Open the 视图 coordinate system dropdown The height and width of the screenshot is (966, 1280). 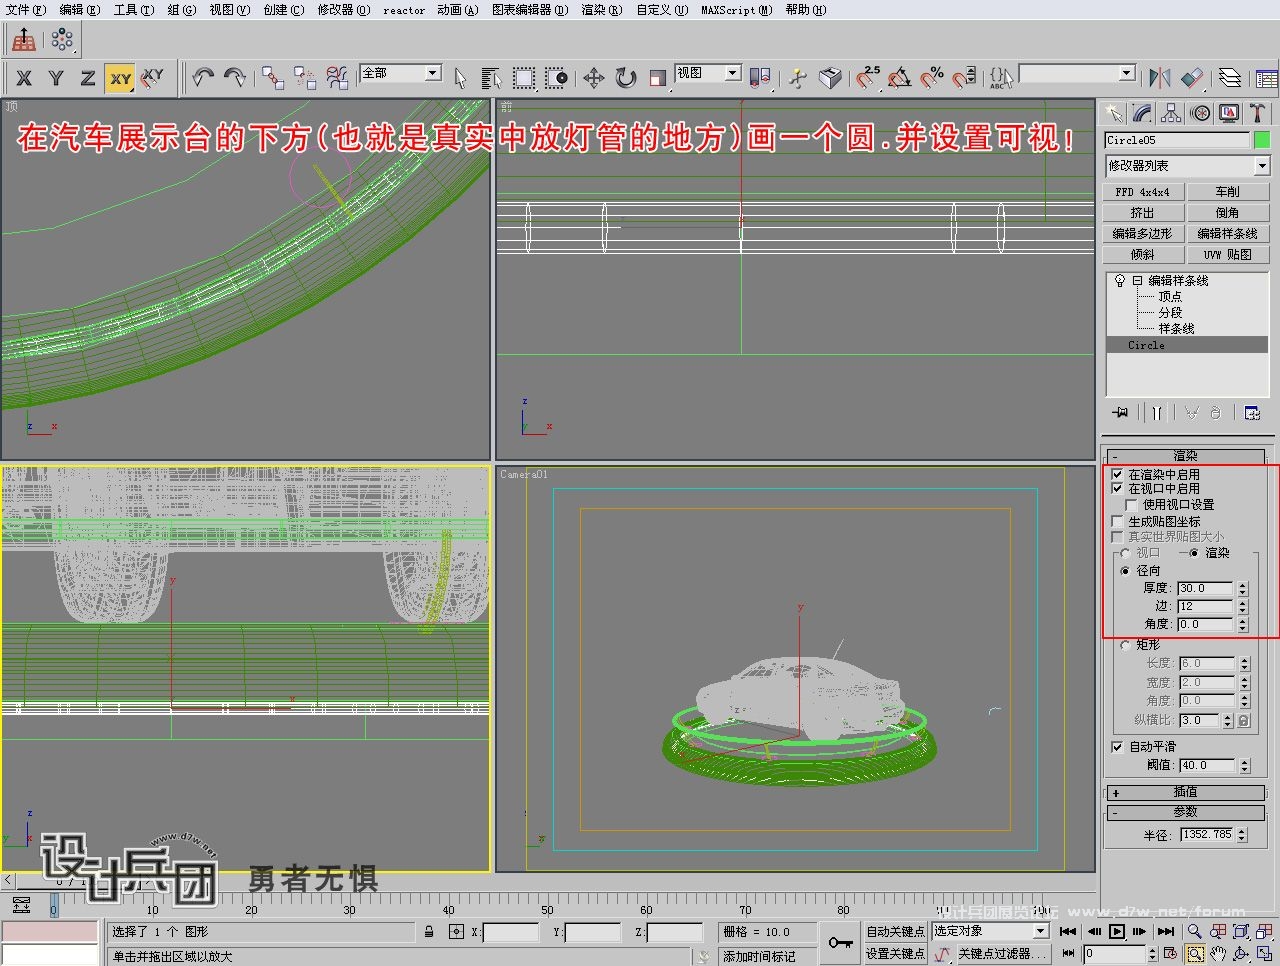coord(708,73)
